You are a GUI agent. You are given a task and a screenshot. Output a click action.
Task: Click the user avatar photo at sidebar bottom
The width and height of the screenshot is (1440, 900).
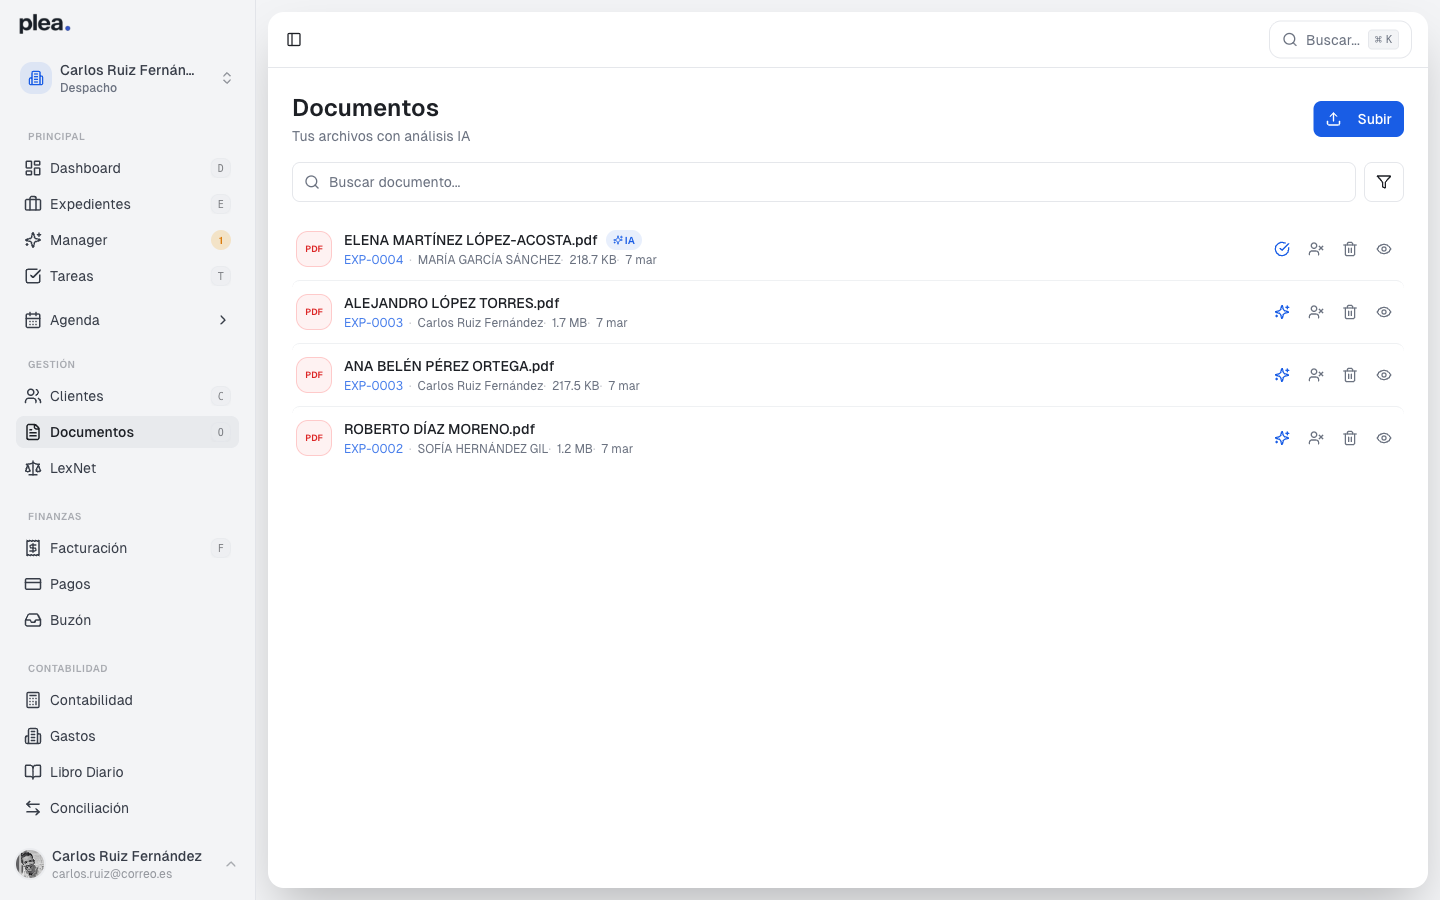tap(30, 864)
